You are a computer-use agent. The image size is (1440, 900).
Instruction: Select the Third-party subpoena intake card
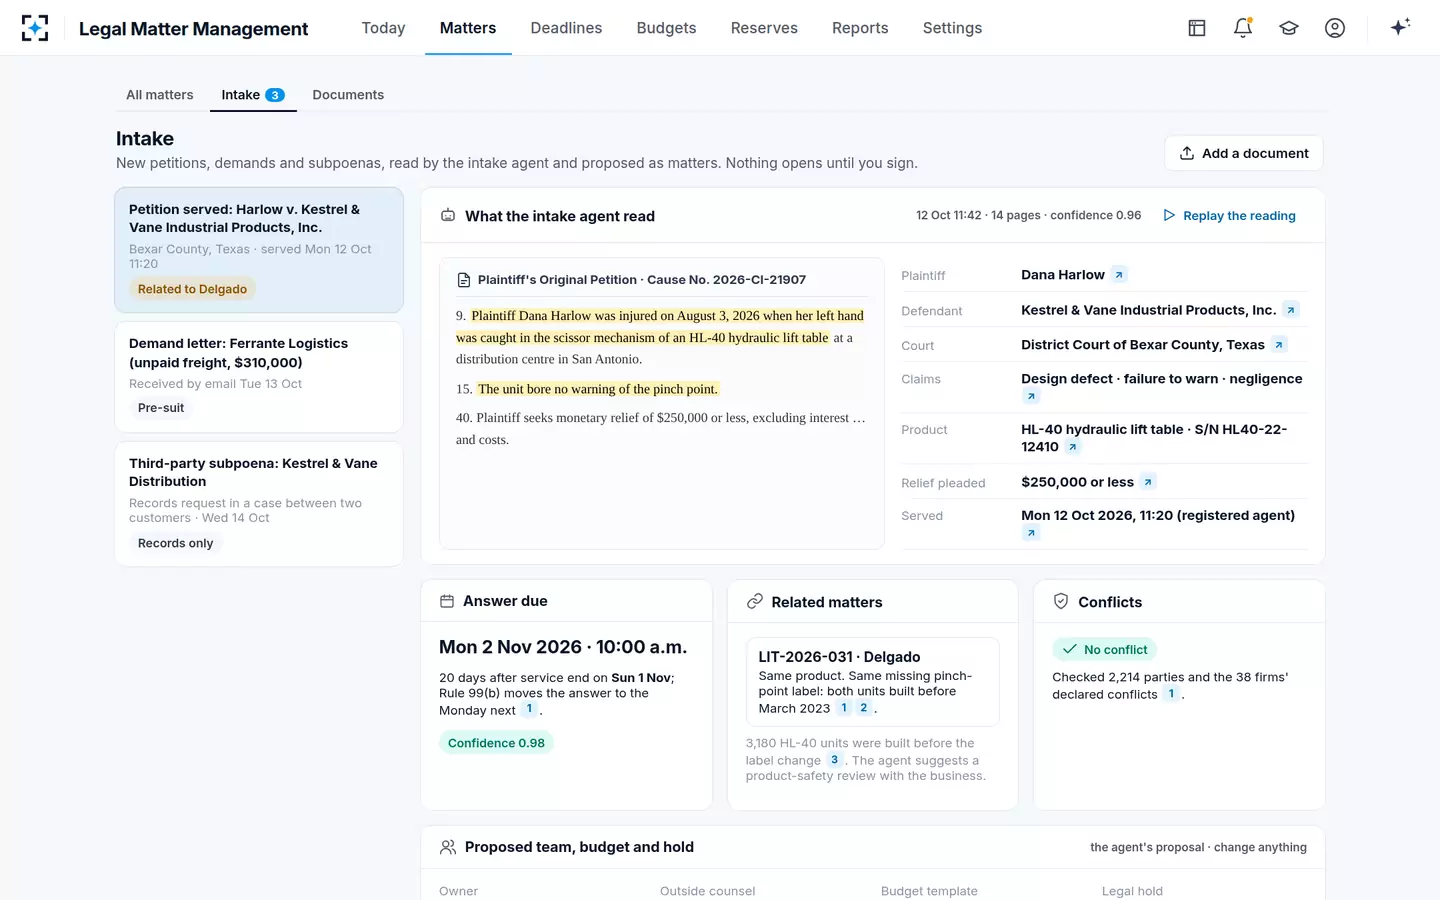coord(259,504)
